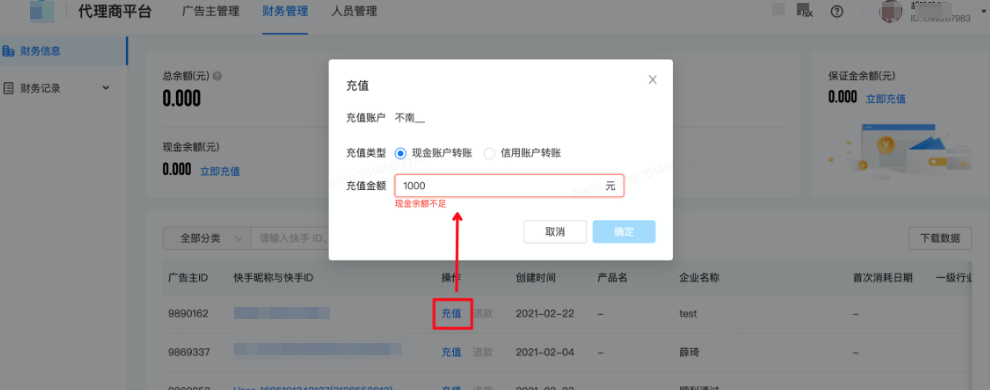The height and width of the screenshot is (390, 990).
Task: Click date 2021-02-04 cell
Action: pyautogui.click(x=545, y=352)
